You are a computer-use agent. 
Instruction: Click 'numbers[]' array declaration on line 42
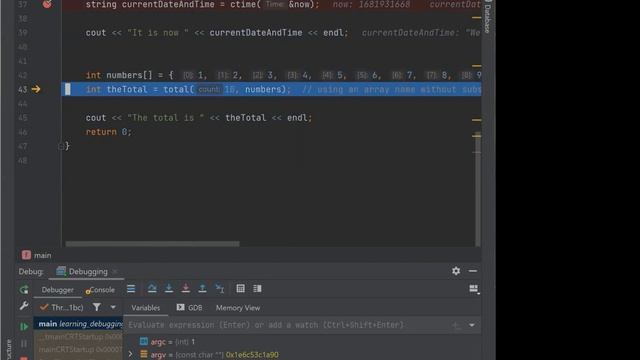129,75
